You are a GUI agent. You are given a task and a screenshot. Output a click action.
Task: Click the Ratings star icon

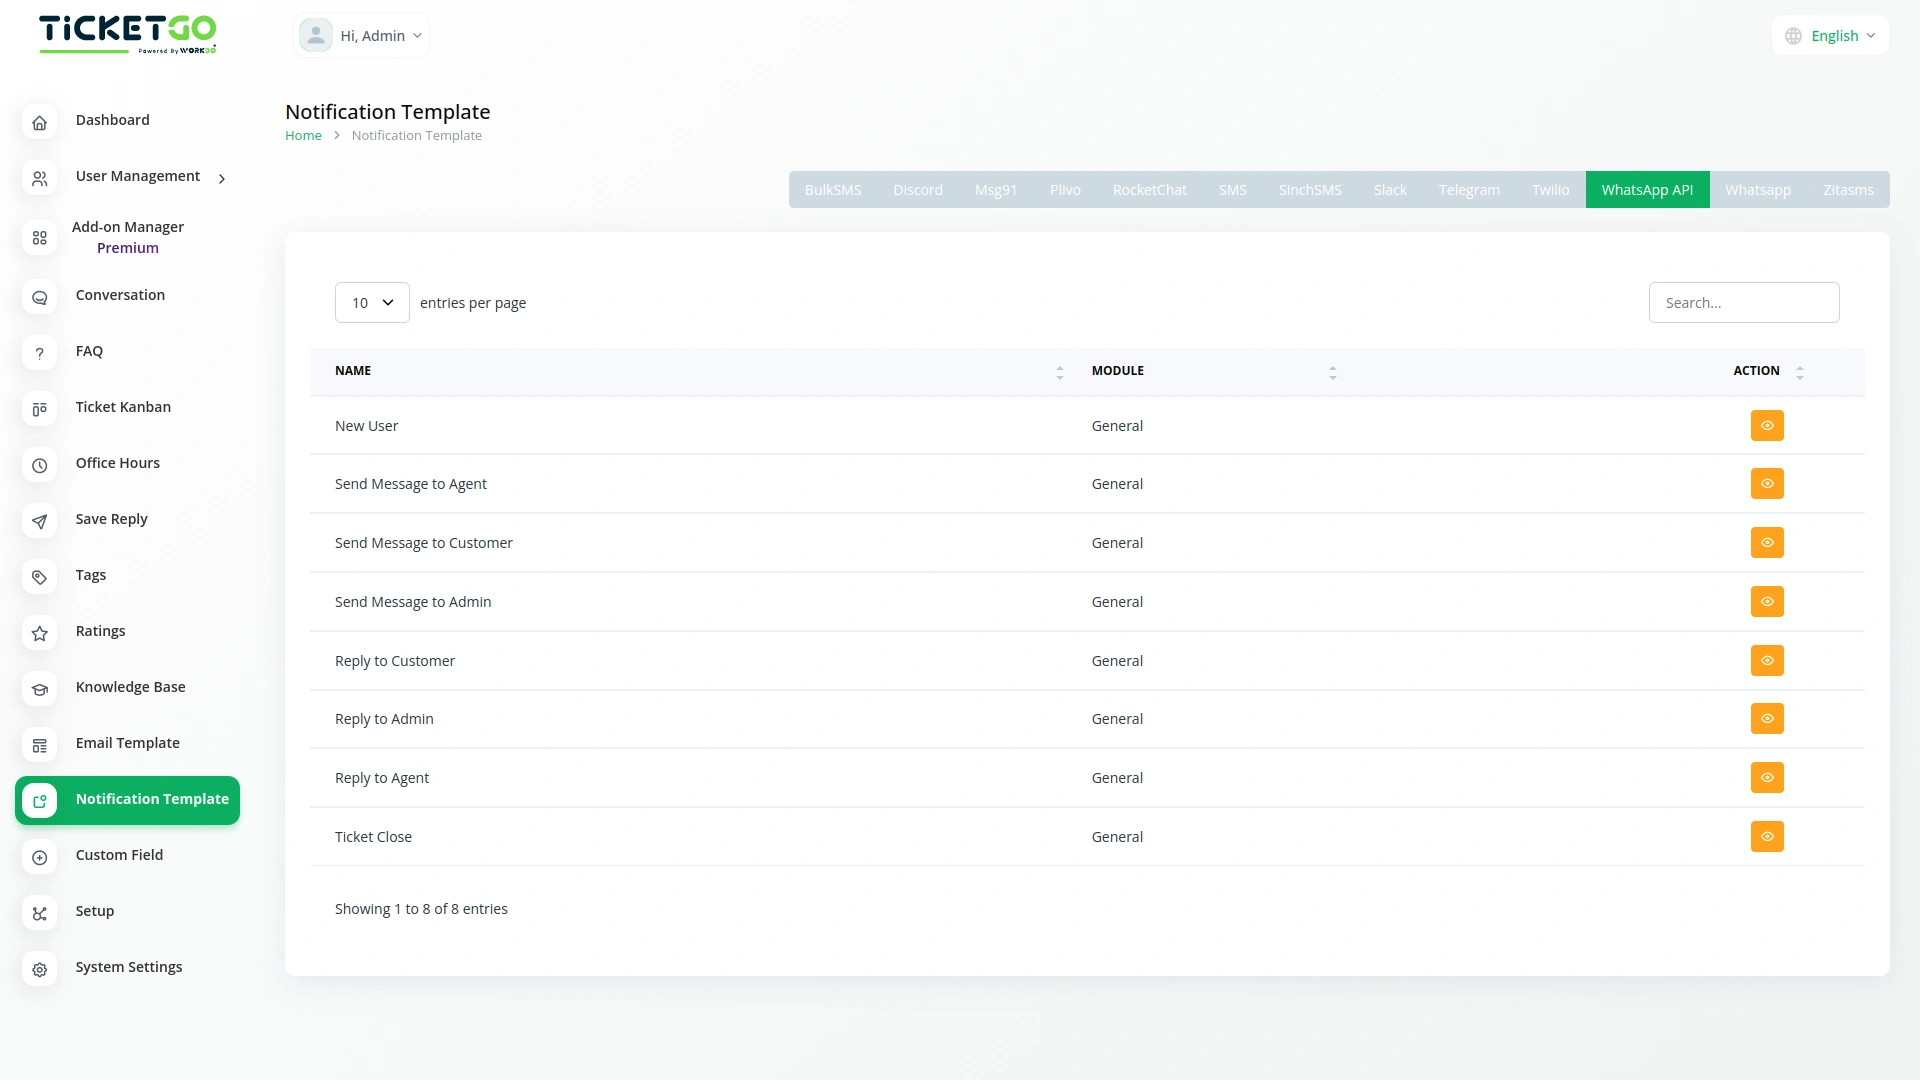(x=39, y=633)
